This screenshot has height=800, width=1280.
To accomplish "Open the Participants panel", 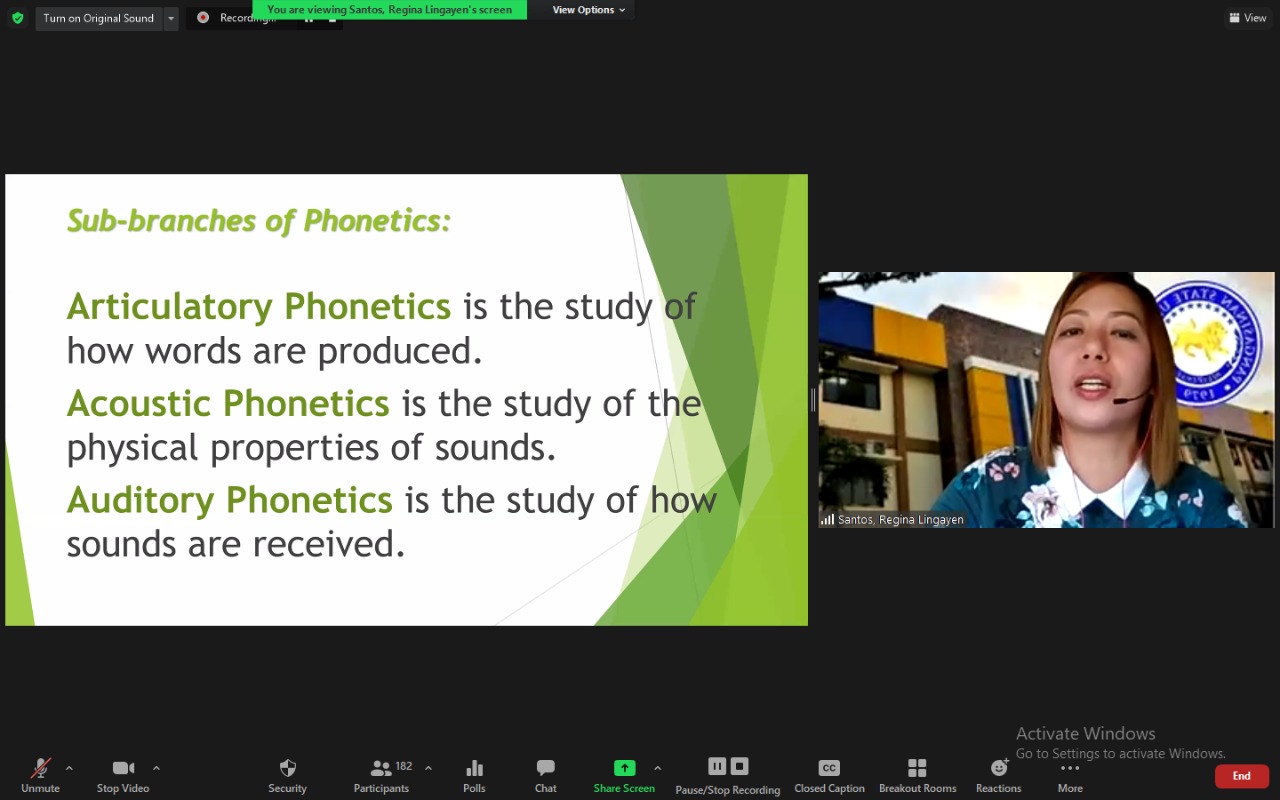I will click(x=381, y=776).
